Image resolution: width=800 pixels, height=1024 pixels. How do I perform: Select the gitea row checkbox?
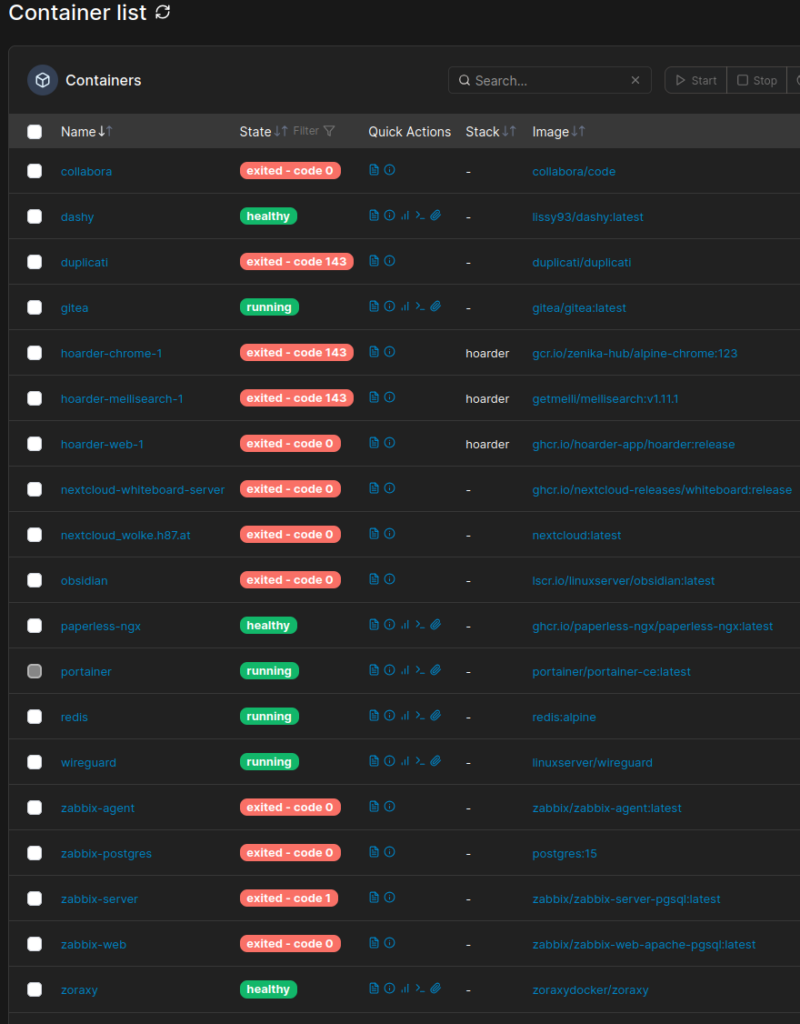(35, 308)
